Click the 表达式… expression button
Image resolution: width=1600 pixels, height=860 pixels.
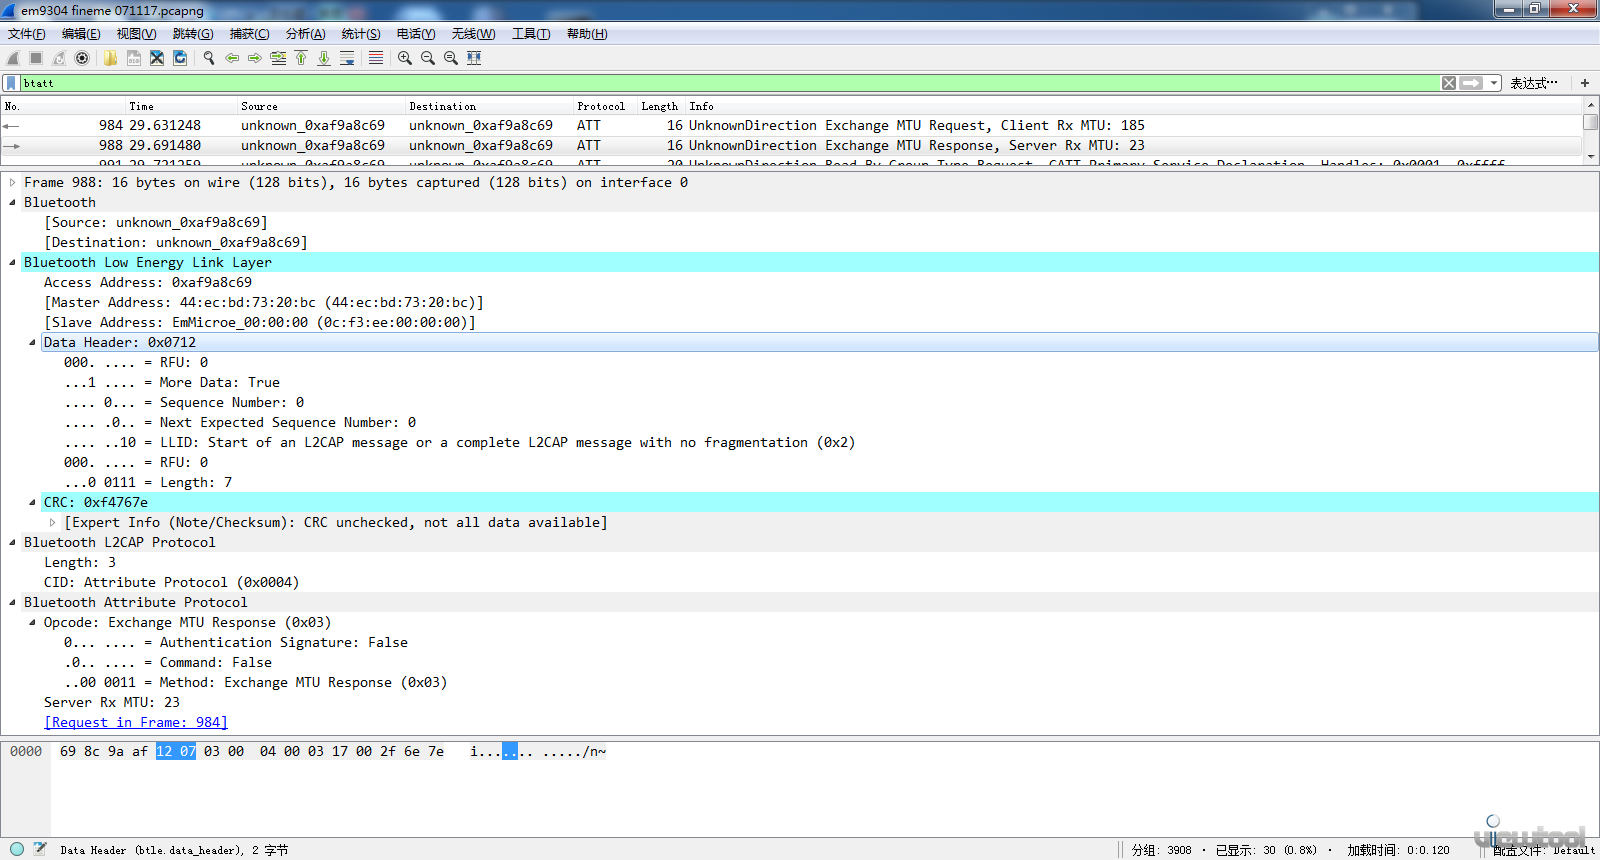1533,83
